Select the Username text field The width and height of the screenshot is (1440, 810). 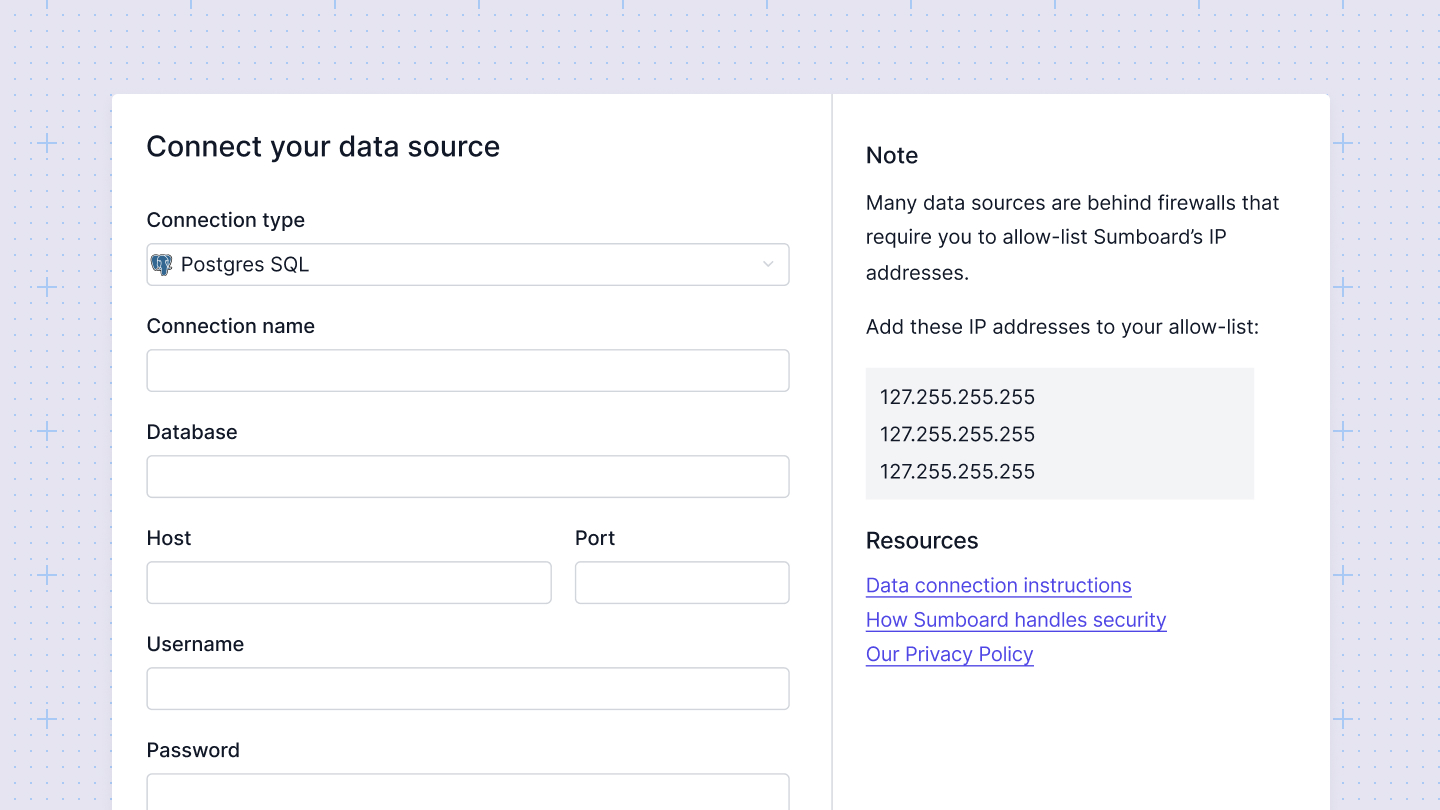coord(467,689)
